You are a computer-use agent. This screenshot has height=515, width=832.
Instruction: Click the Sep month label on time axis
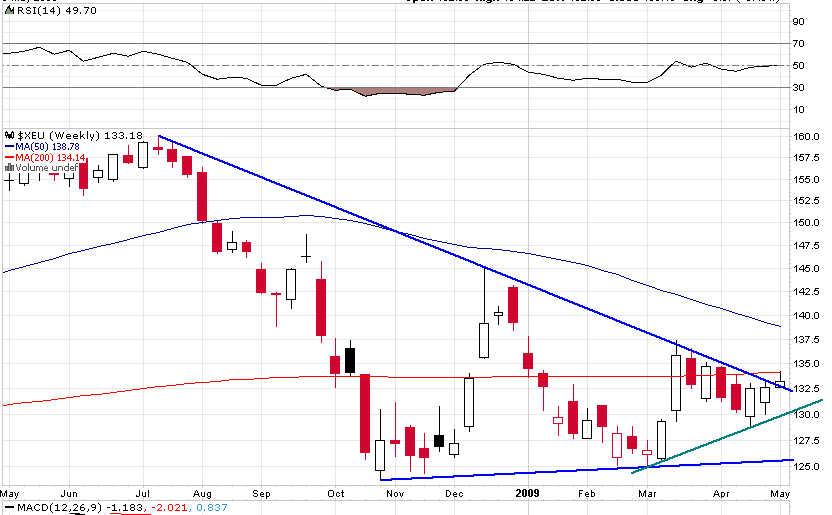(x=262, y=493)
